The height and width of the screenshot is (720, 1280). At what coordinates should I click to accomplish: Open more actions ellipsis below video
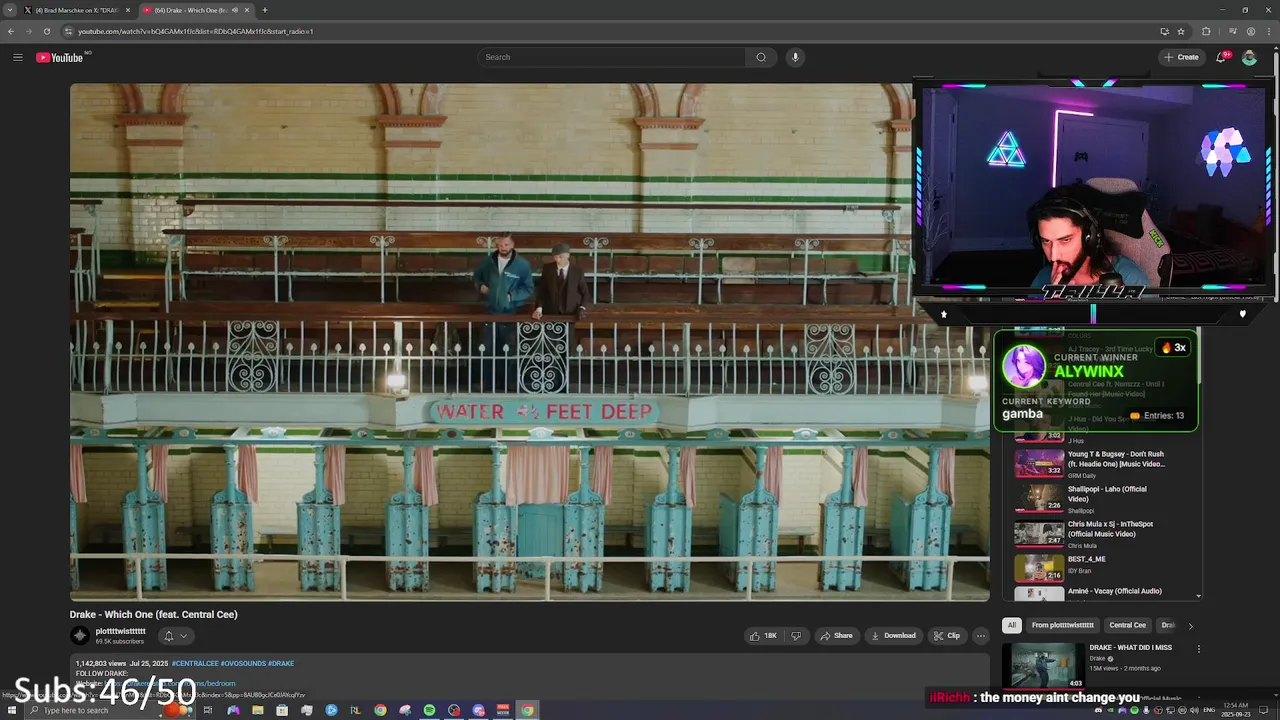(981, 635)
